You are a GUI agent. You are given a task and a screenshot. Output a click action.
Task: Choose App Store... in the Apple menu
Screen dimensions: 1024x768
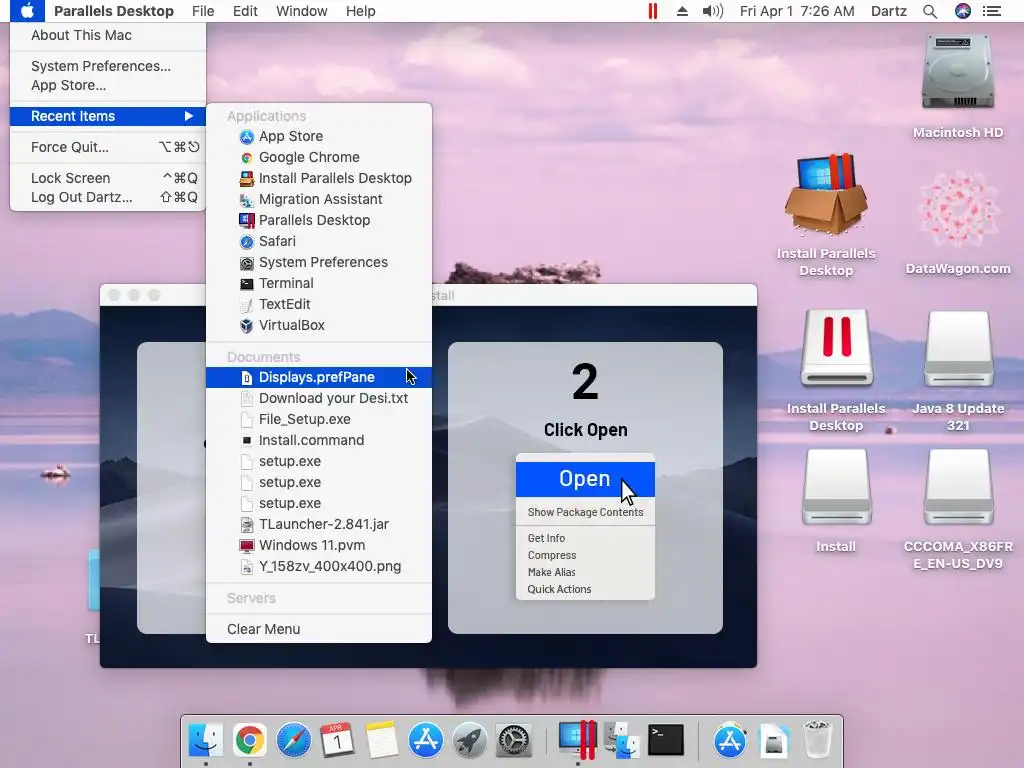click(108, 85)
